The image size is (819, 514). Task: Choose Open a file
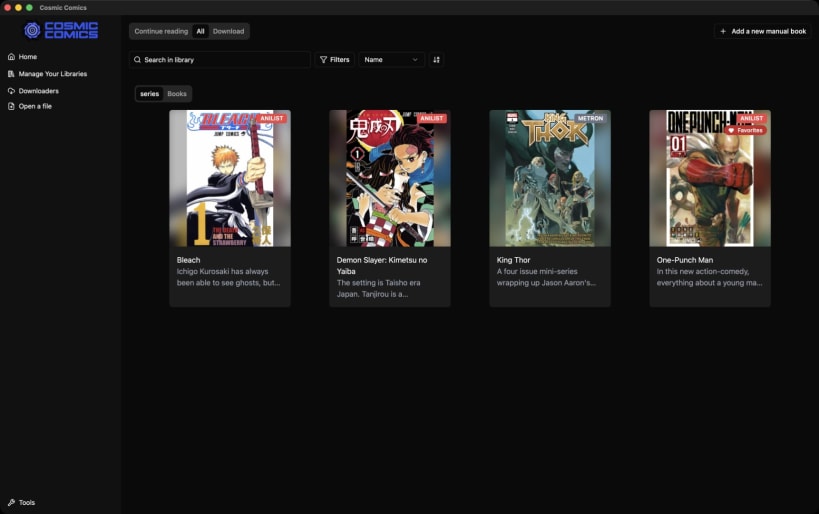click(x=30, y=106)
